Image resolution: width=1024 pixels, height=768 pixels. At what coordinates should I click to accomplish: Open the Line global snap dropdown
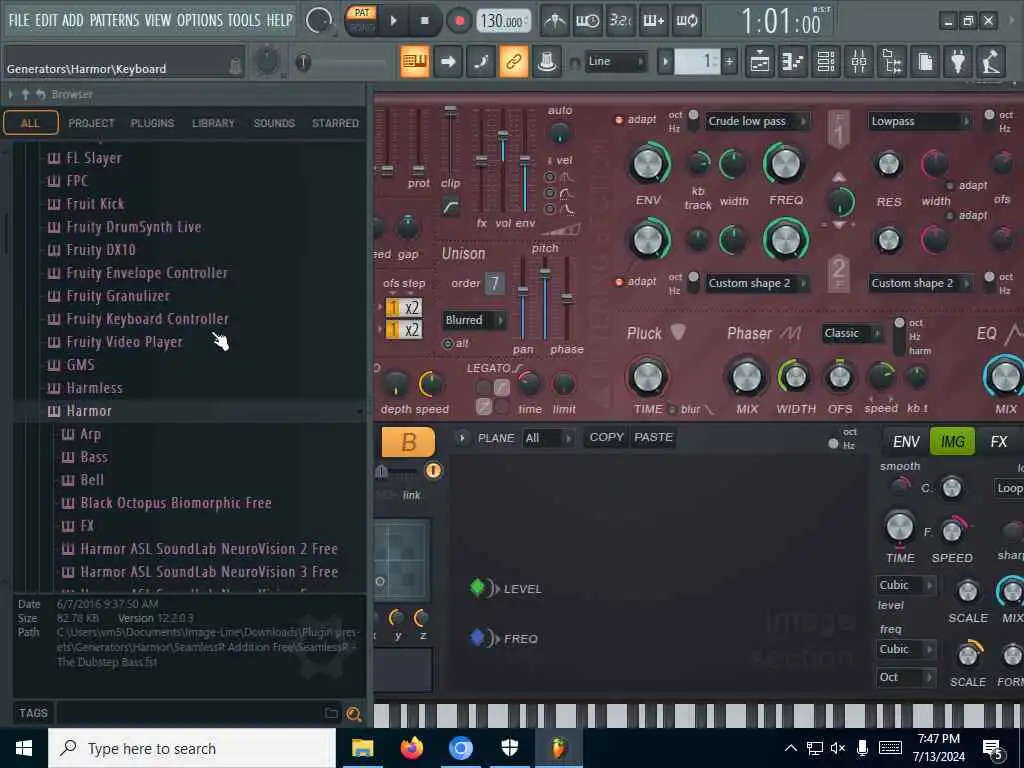click(615, 61)
